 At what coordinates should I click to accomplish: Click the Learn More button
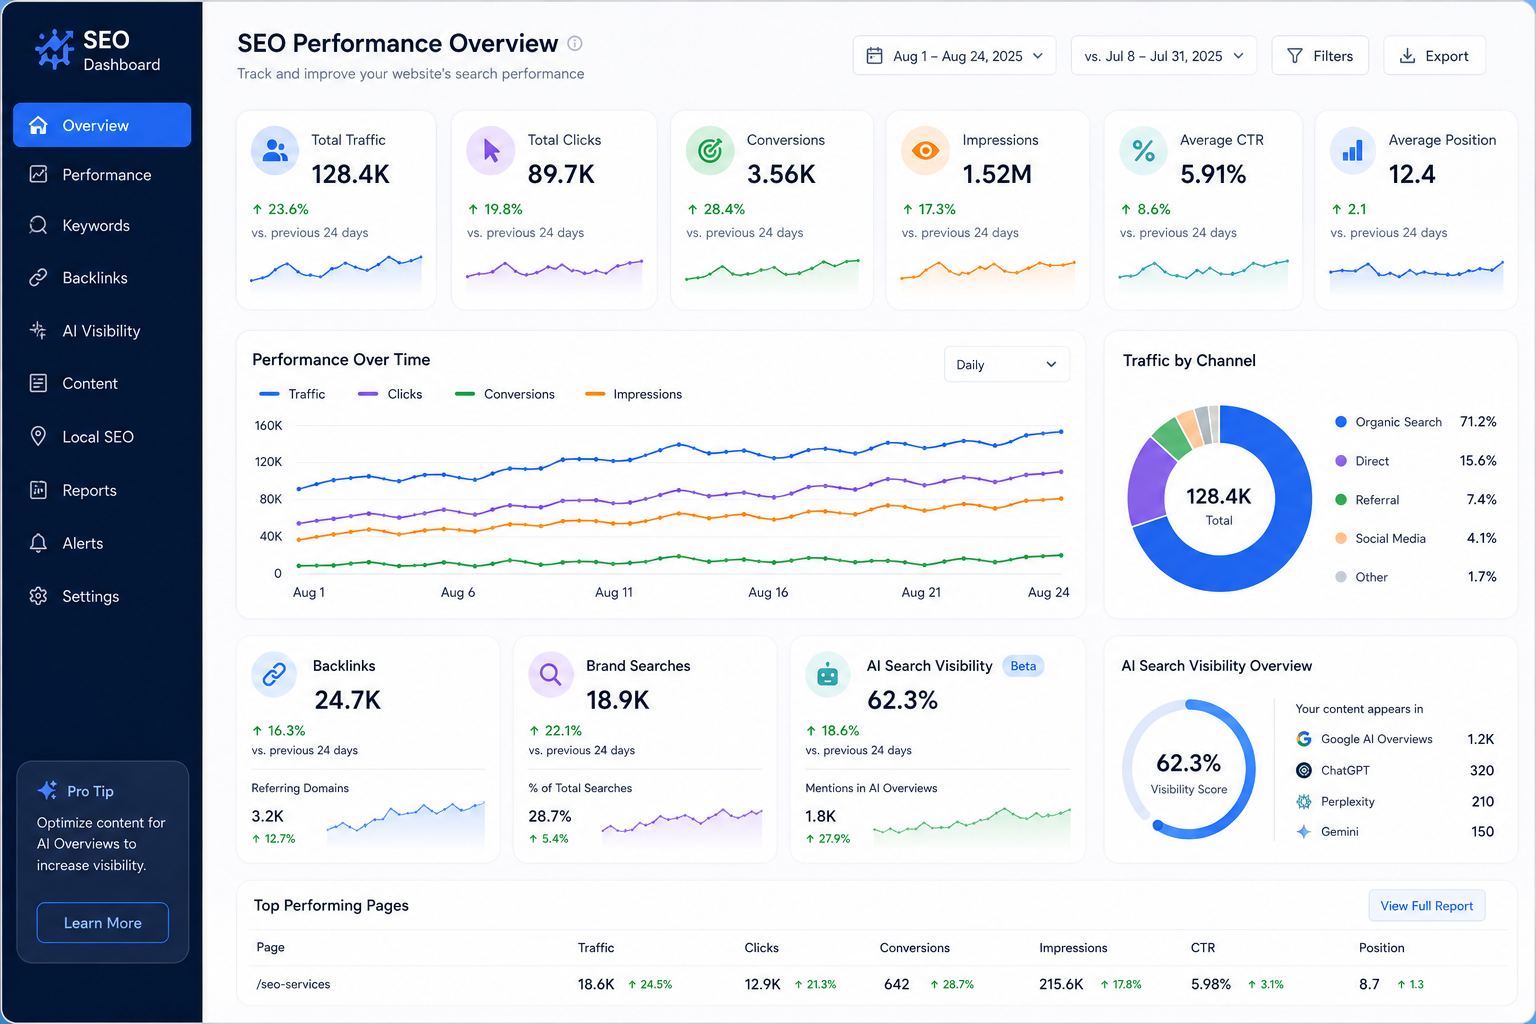[x=103, y=922]
